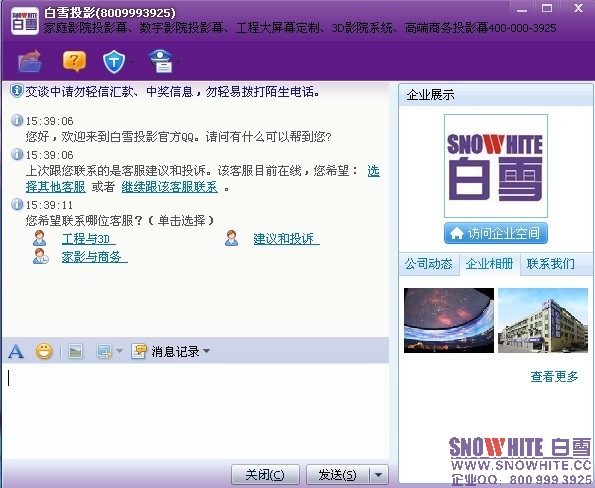Open the smiley emoticon picker
Viewport: 595px width, 488px height.
(44, 351)
